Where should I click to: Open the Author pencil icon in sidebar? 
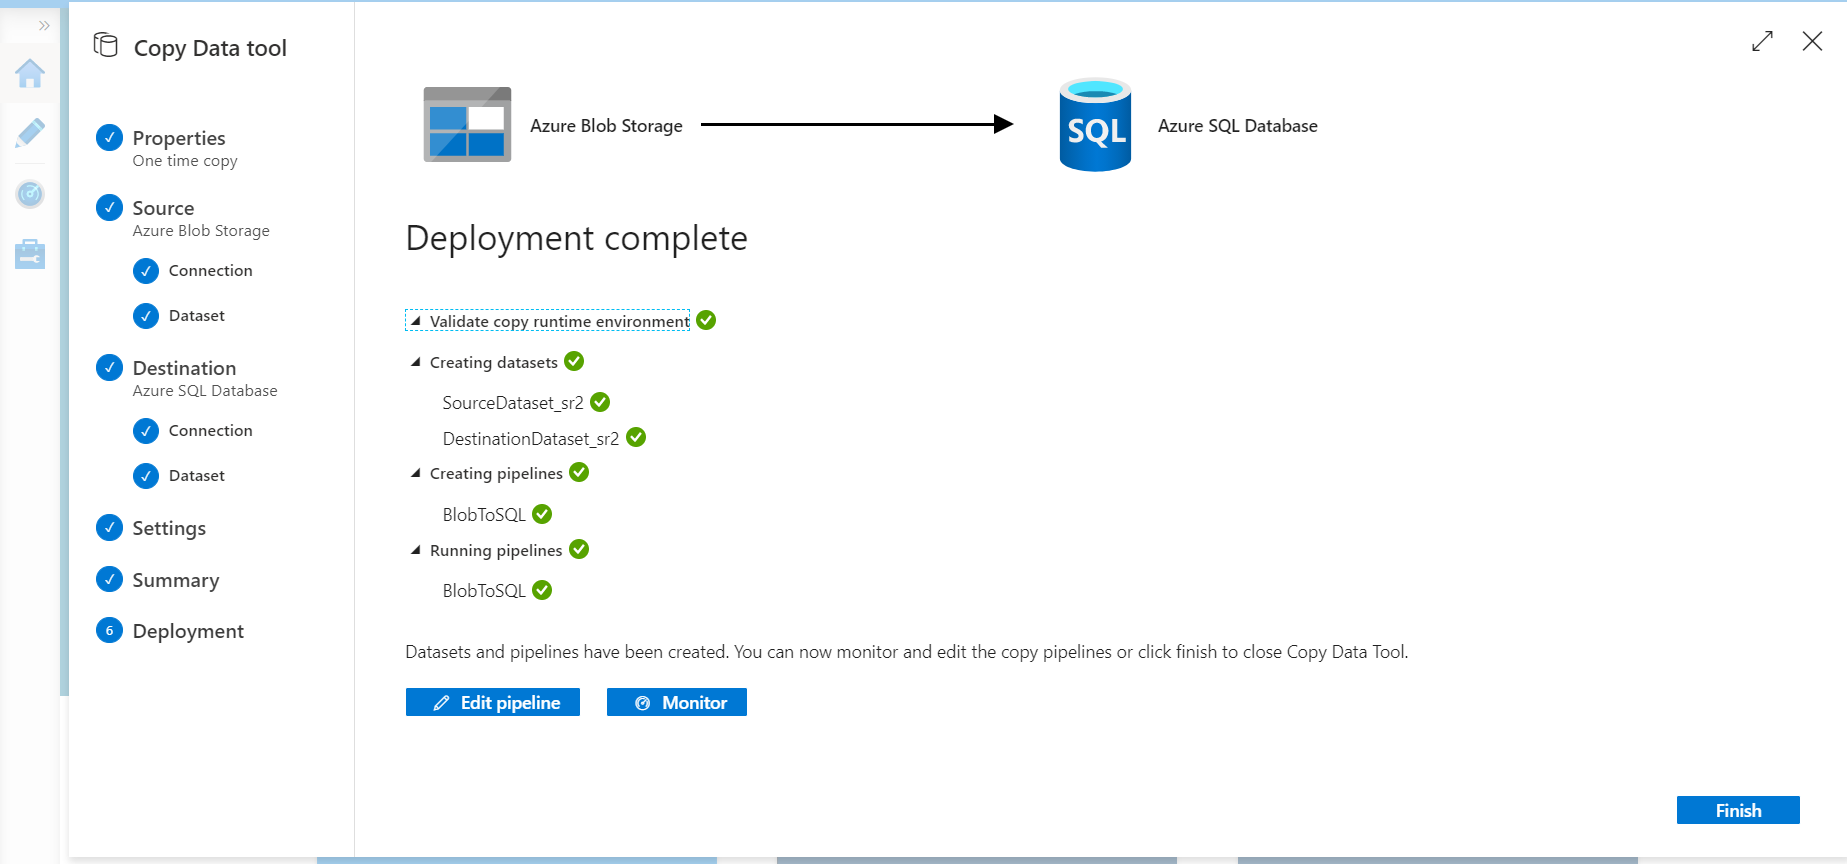30,133
